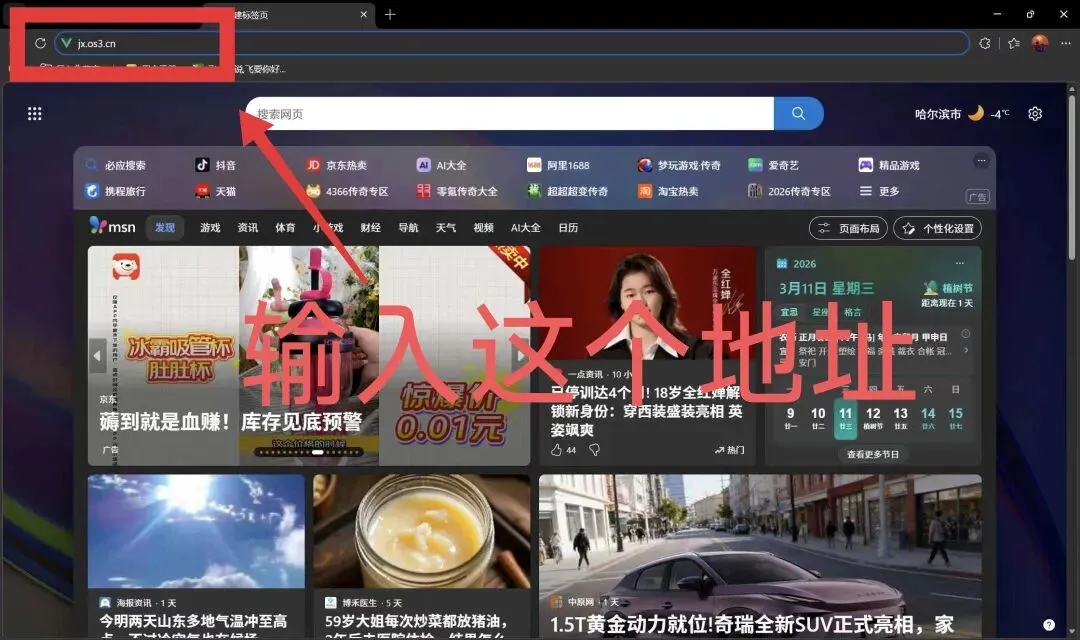Select the 发现 tab
1080x640 pixels.
pyautogui.click(x=165, y=227)
